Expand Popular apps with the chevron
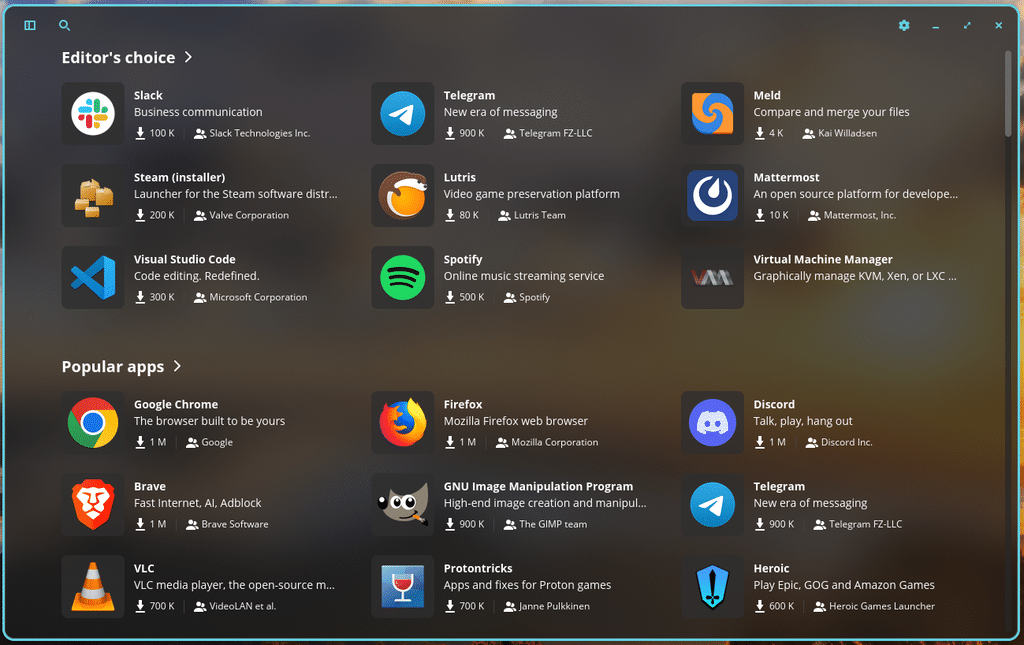The width and height of the screenshot is (1024, 645). [177, 366]
